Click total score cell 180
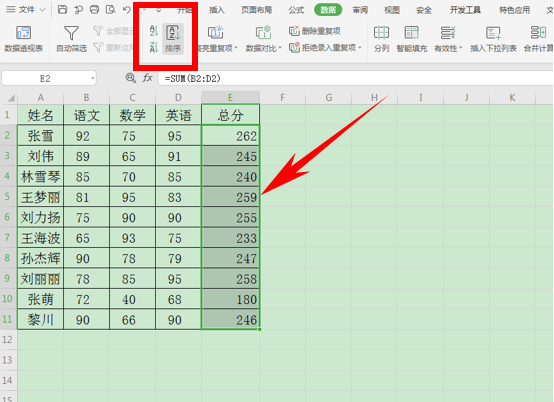This screenshot has height=402, width=554. tap(230, 299)
